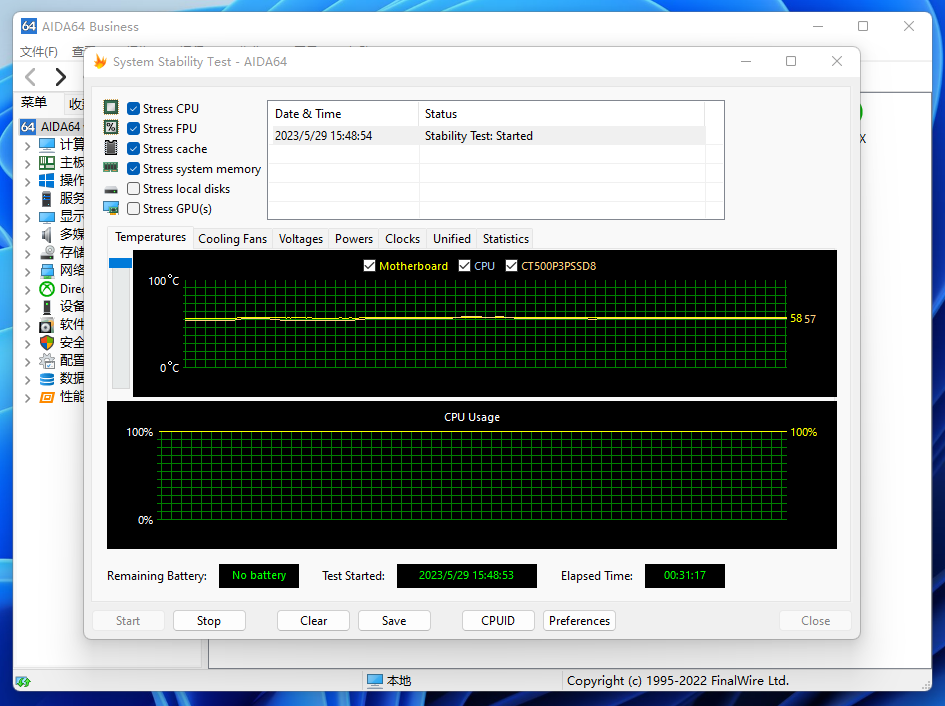The height and width of the screenshot is (706, 945).
Task: Click the flame icon in Stability Test title
Action: click(x=100, y=61)
